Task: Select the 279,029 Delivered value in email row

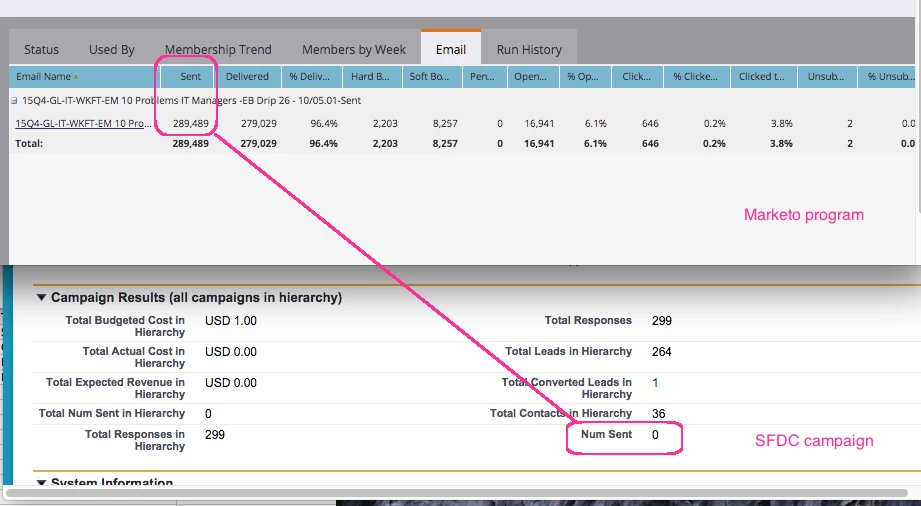Action: (x=258, y=123)
